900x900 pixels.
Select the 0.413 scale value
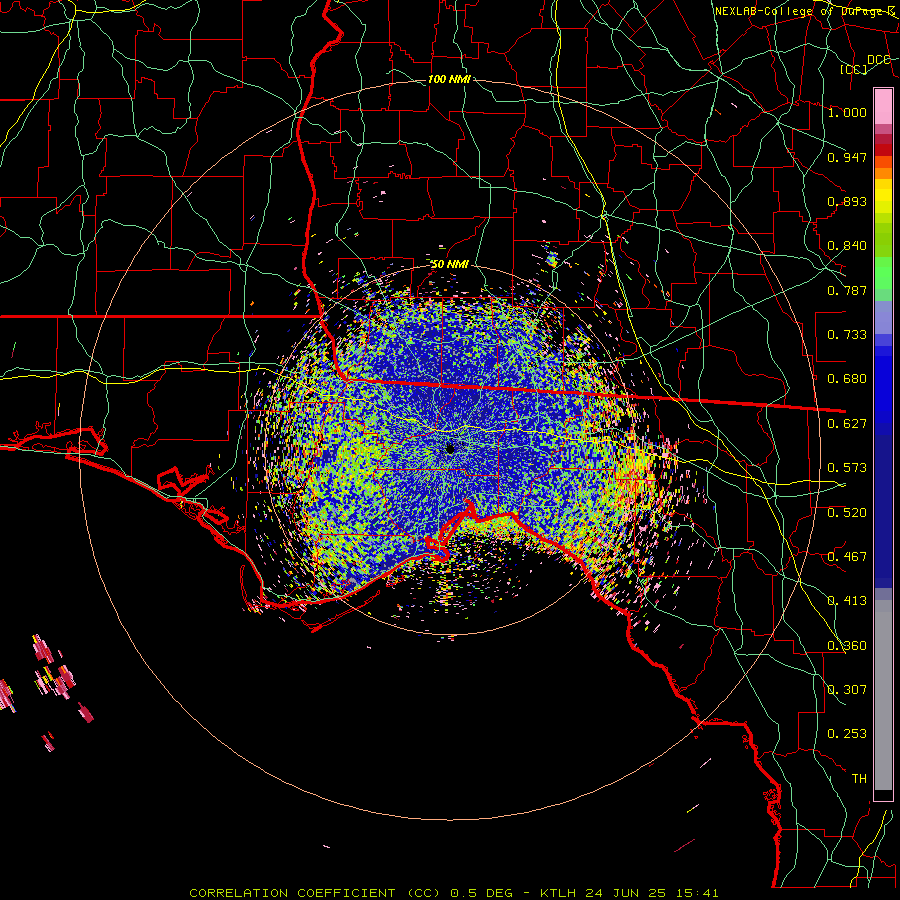tap(847, 601)
